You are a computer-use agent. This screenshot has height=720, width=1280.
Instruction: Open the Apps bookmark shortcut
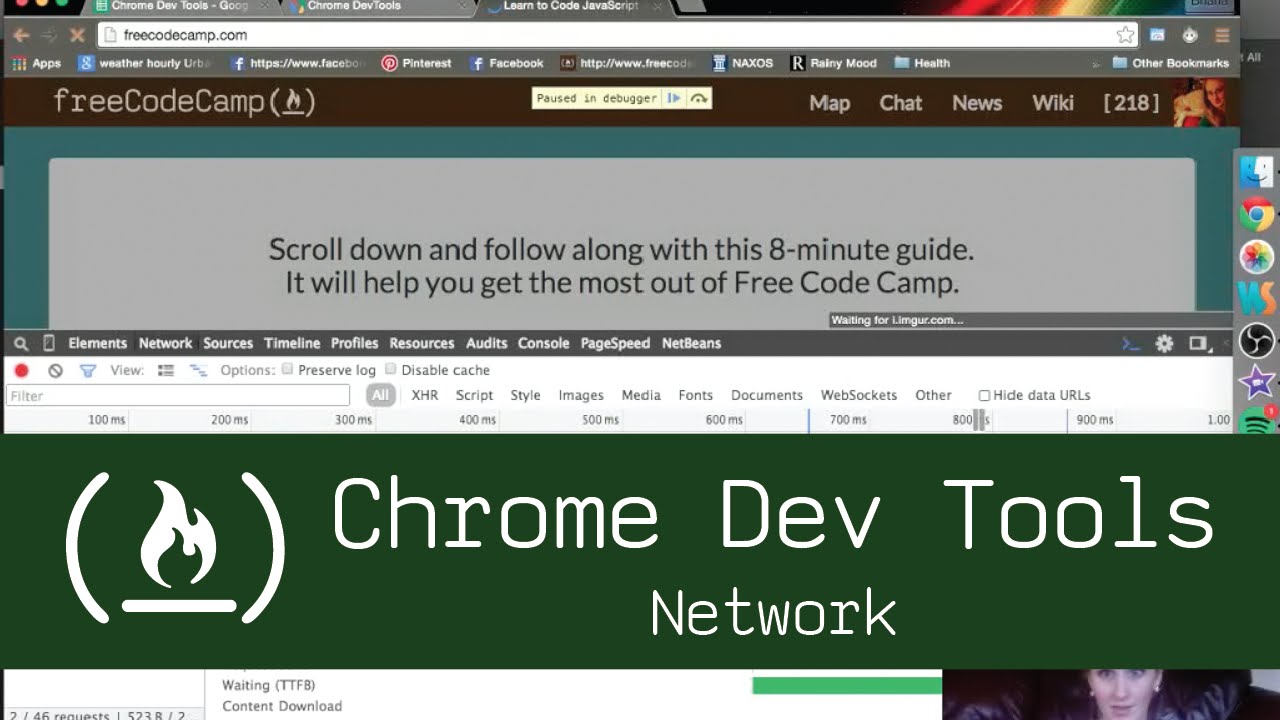(37, 63)
